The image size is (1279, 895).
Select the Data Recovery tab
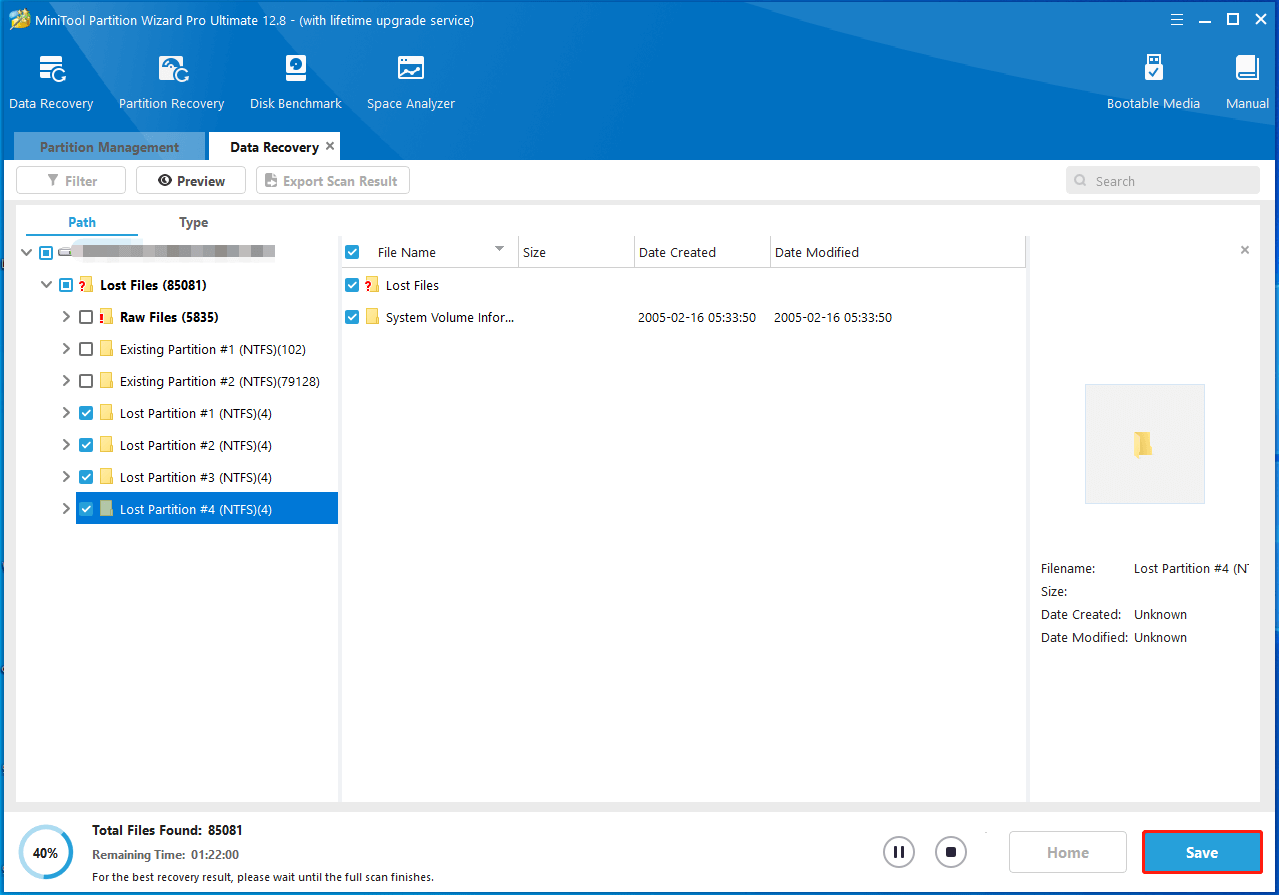pyautogui.click(x=274, y=147)
